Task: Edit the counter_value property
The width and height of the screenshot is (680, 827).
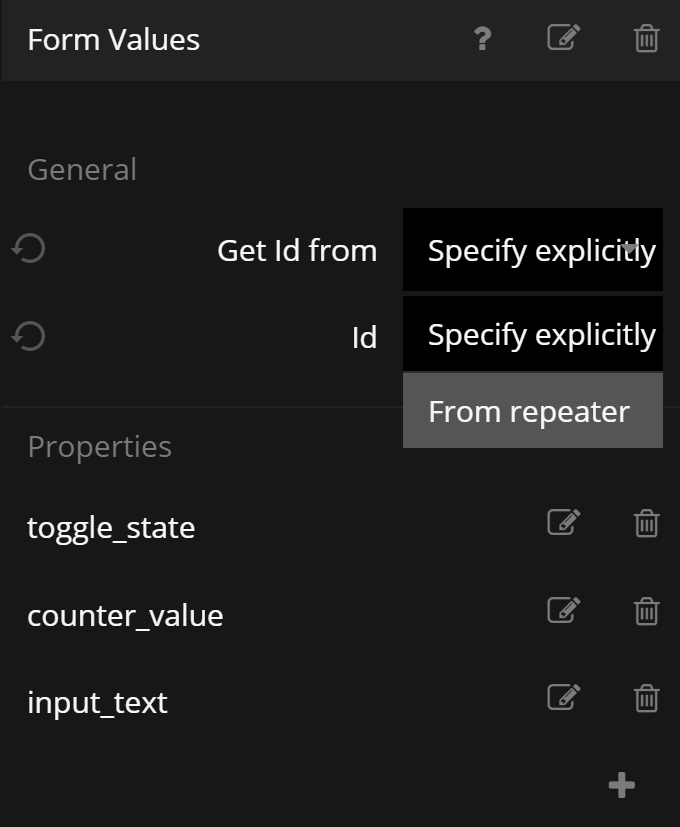Action: point(564,610)
